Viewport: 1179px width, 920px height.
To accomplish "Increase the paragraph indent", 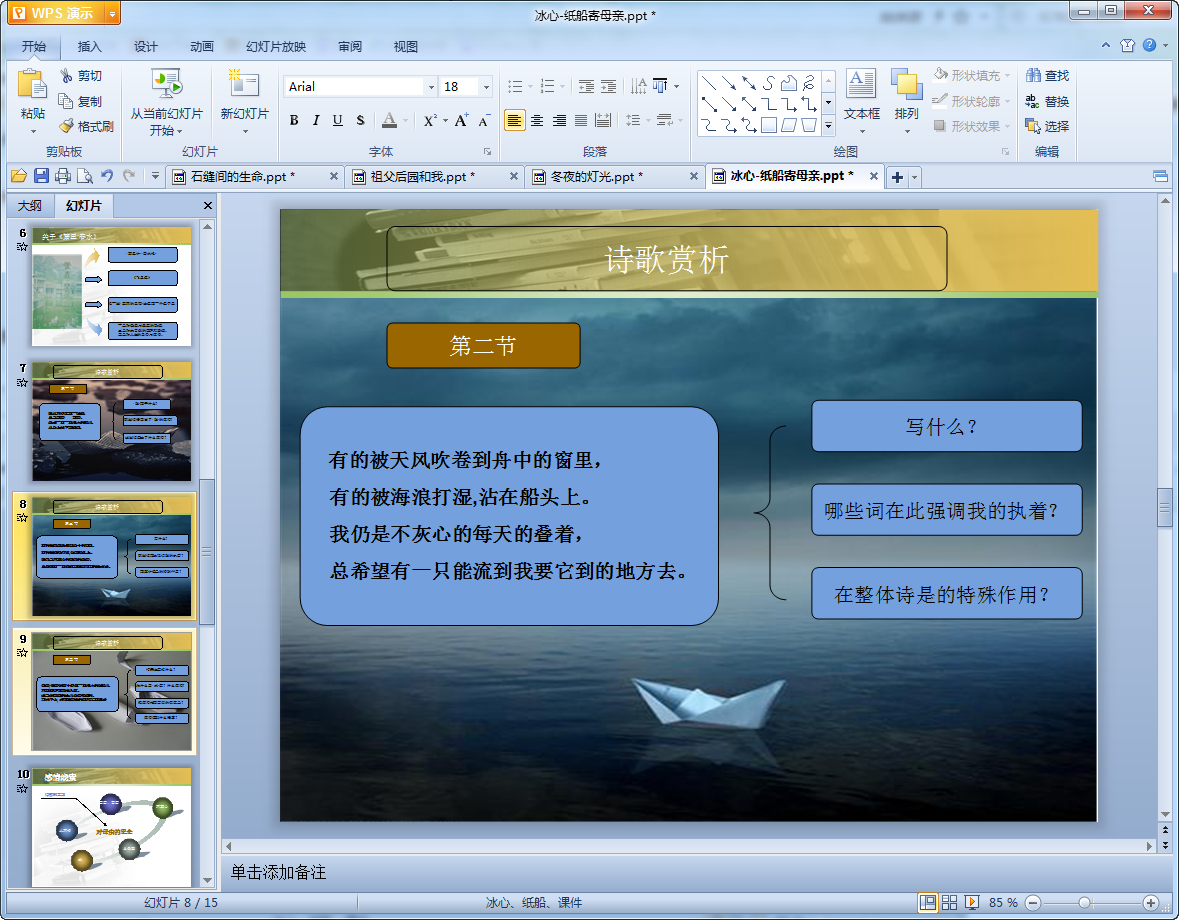I will click(608, 86).
